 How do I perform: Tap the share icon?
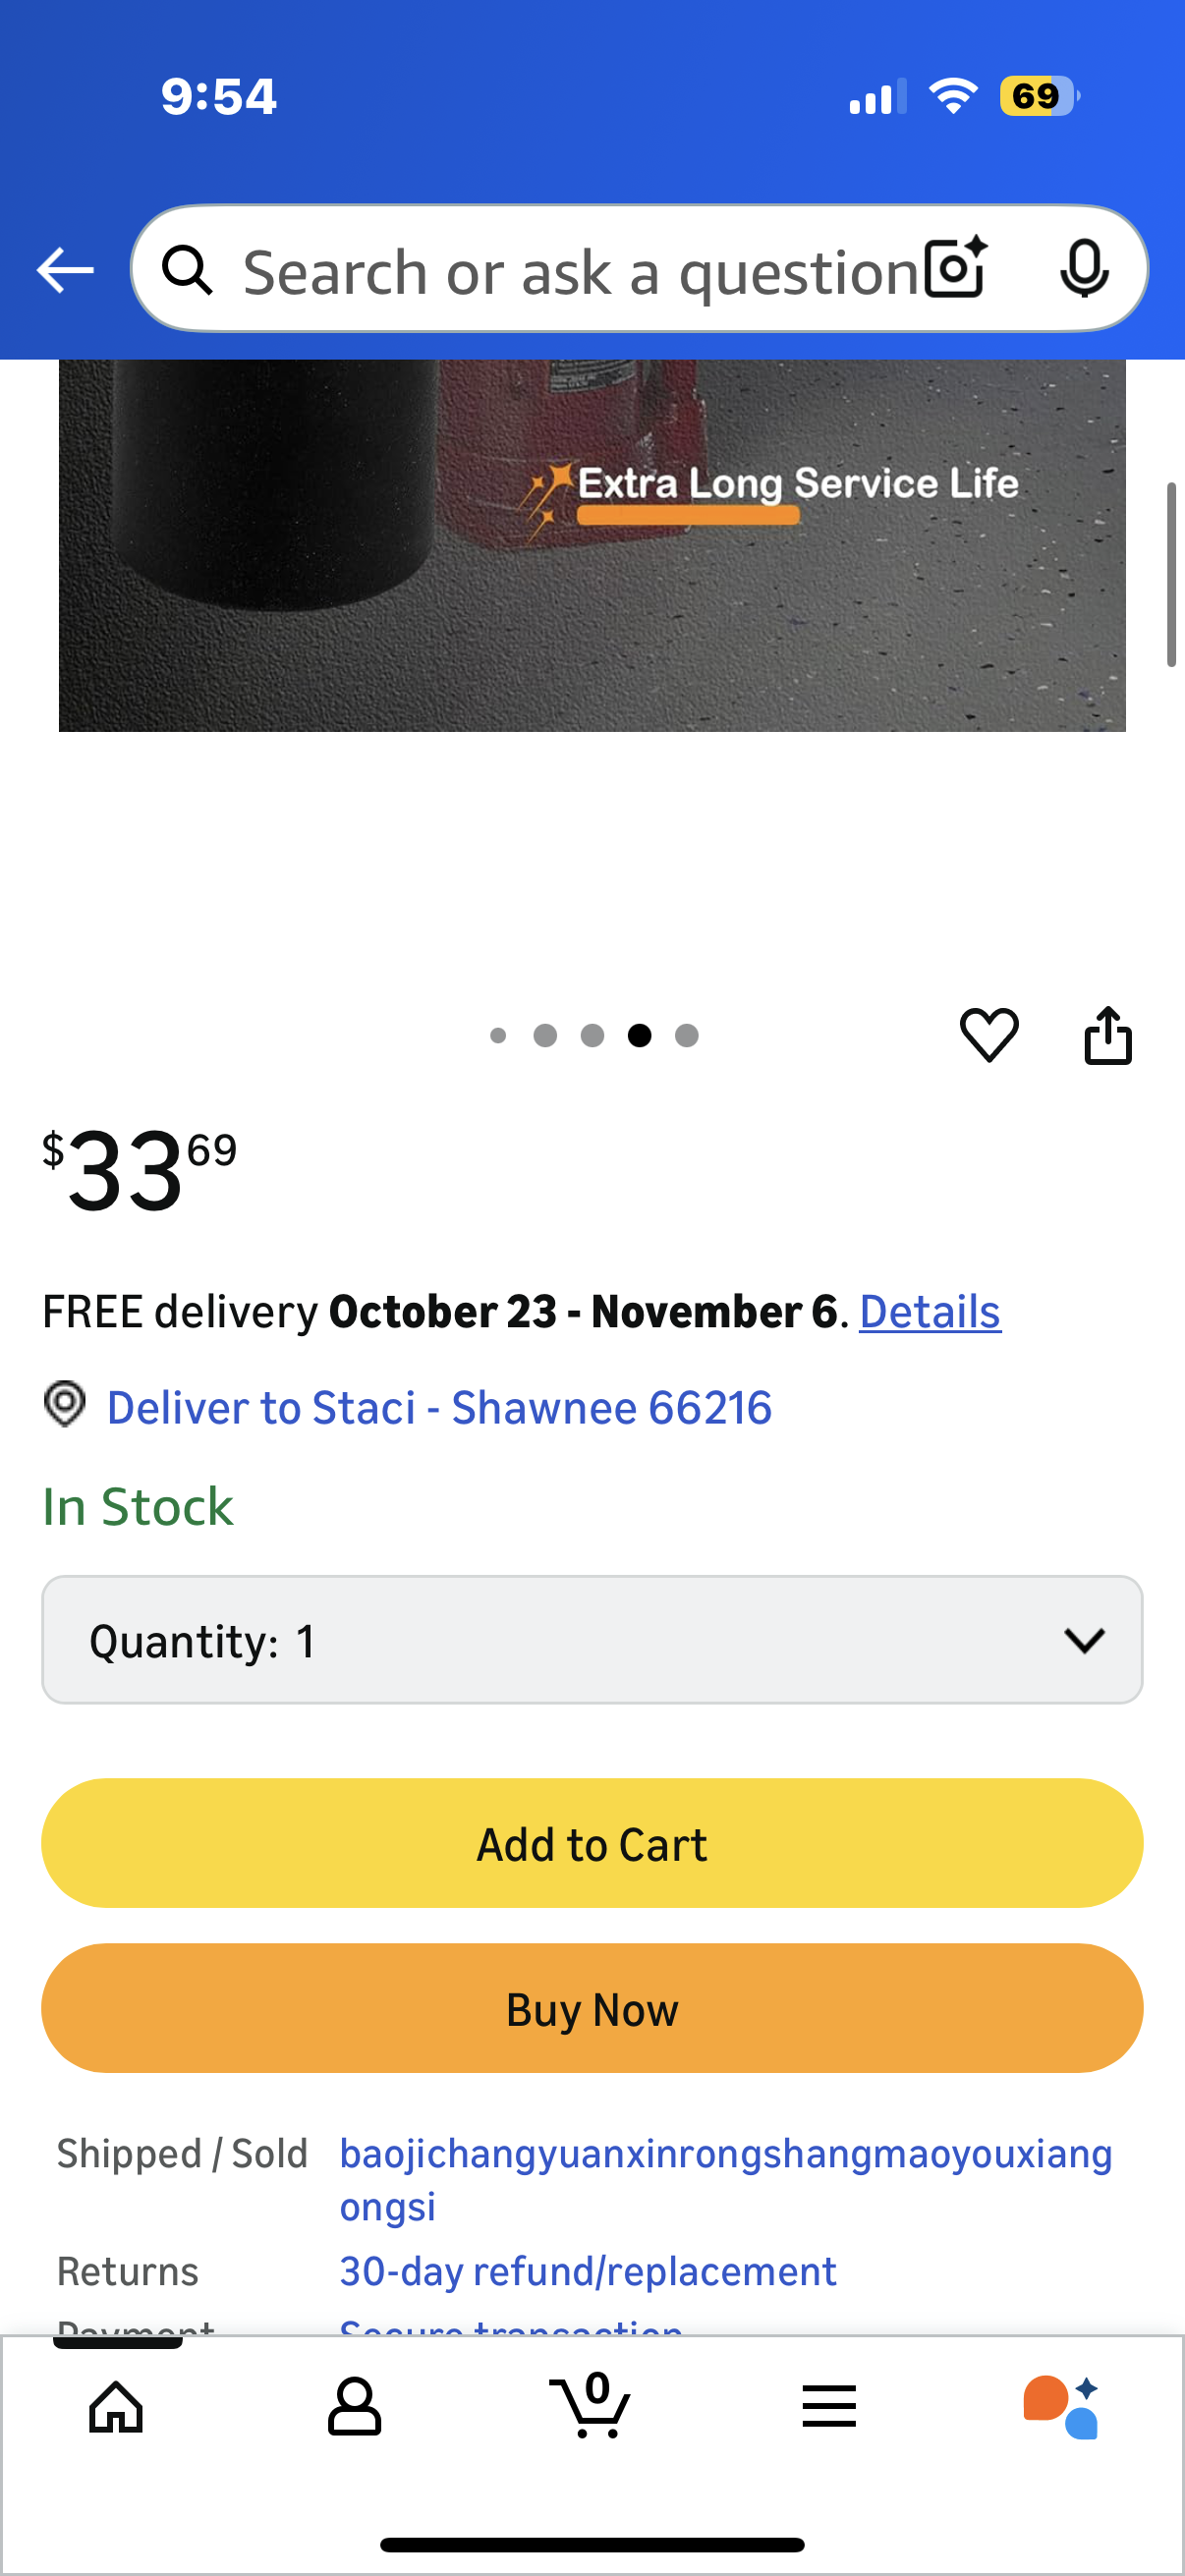click(x=1108, y=1034)
